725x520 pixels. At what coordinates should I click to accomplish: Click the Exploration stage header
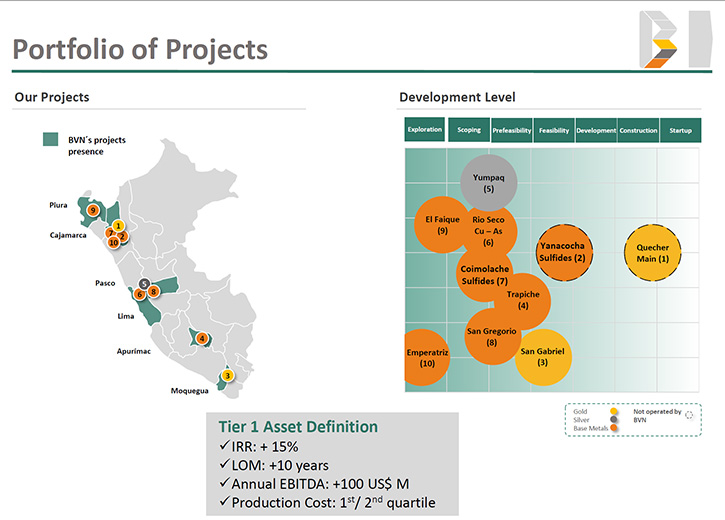coord(424,129)
